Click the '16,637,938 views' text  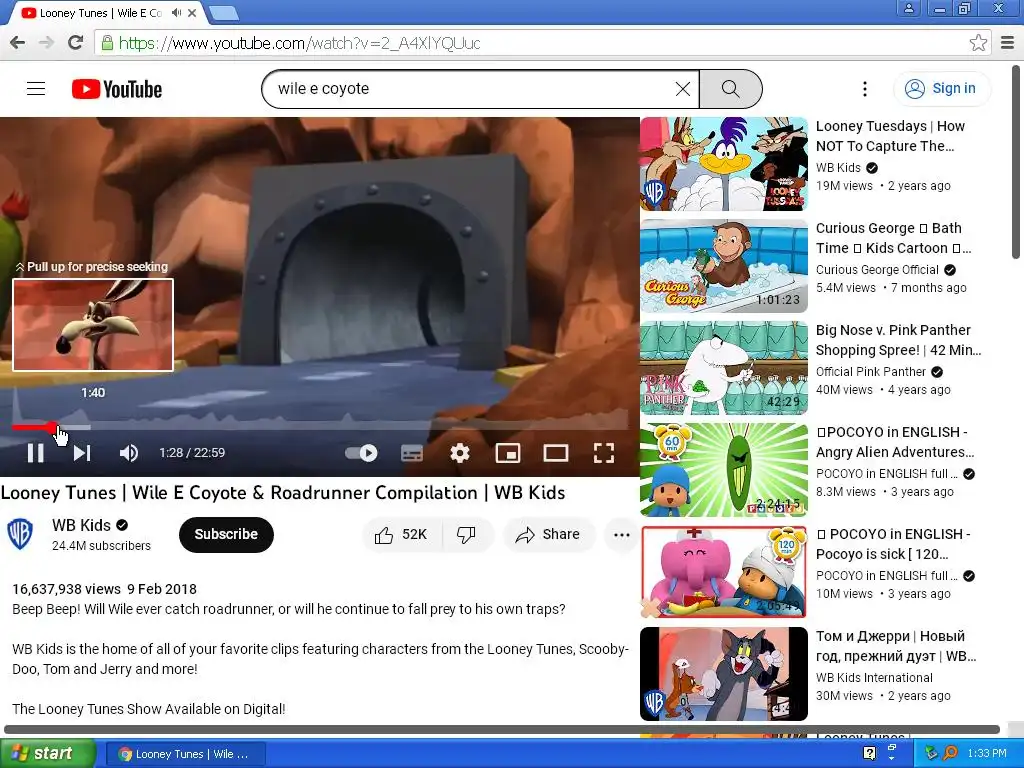[67, 589]
